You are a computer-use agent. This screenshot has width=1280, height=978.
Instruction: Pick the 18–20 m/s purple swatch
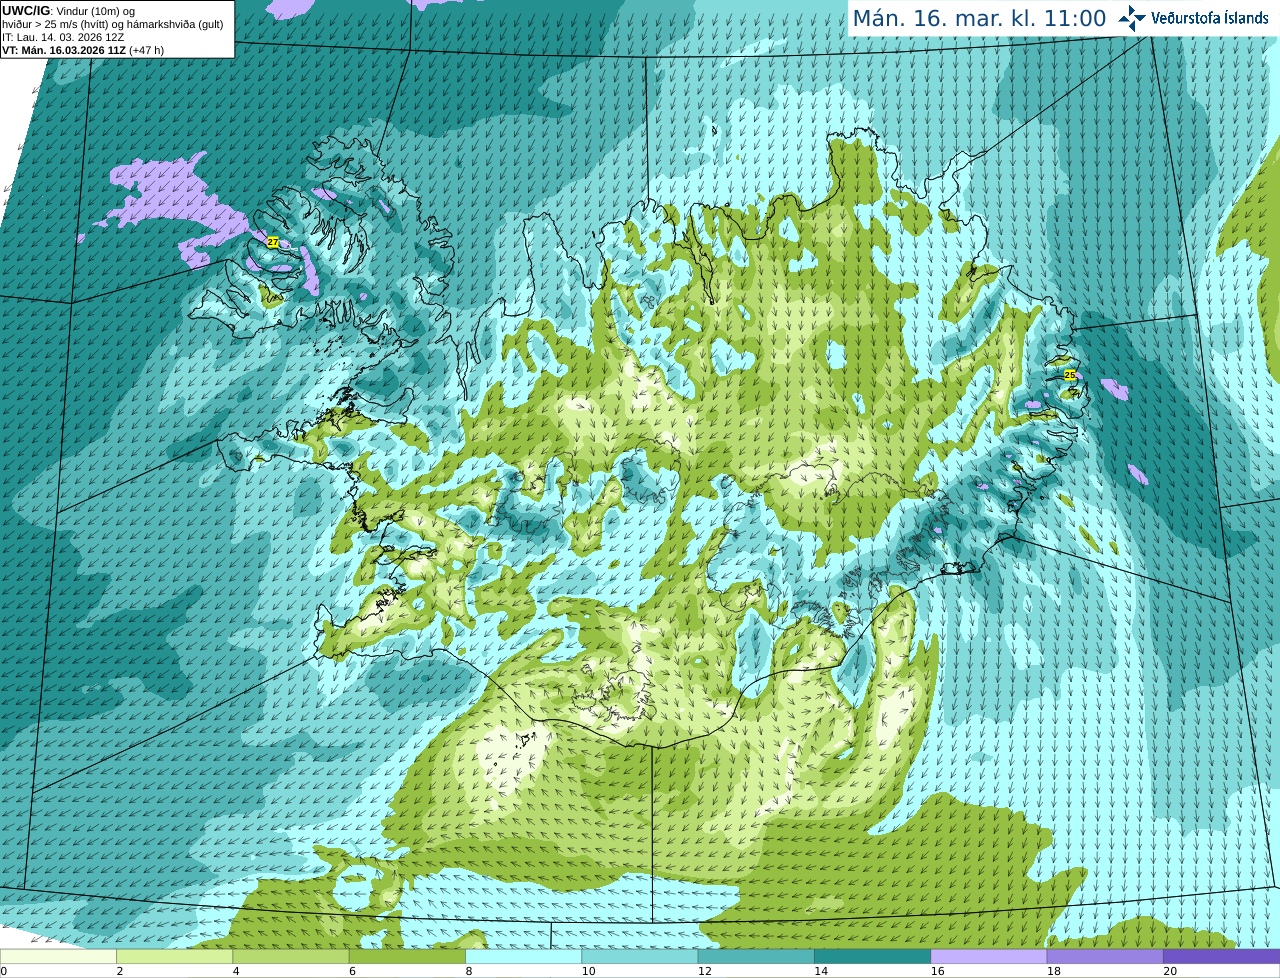(1105, 956)
